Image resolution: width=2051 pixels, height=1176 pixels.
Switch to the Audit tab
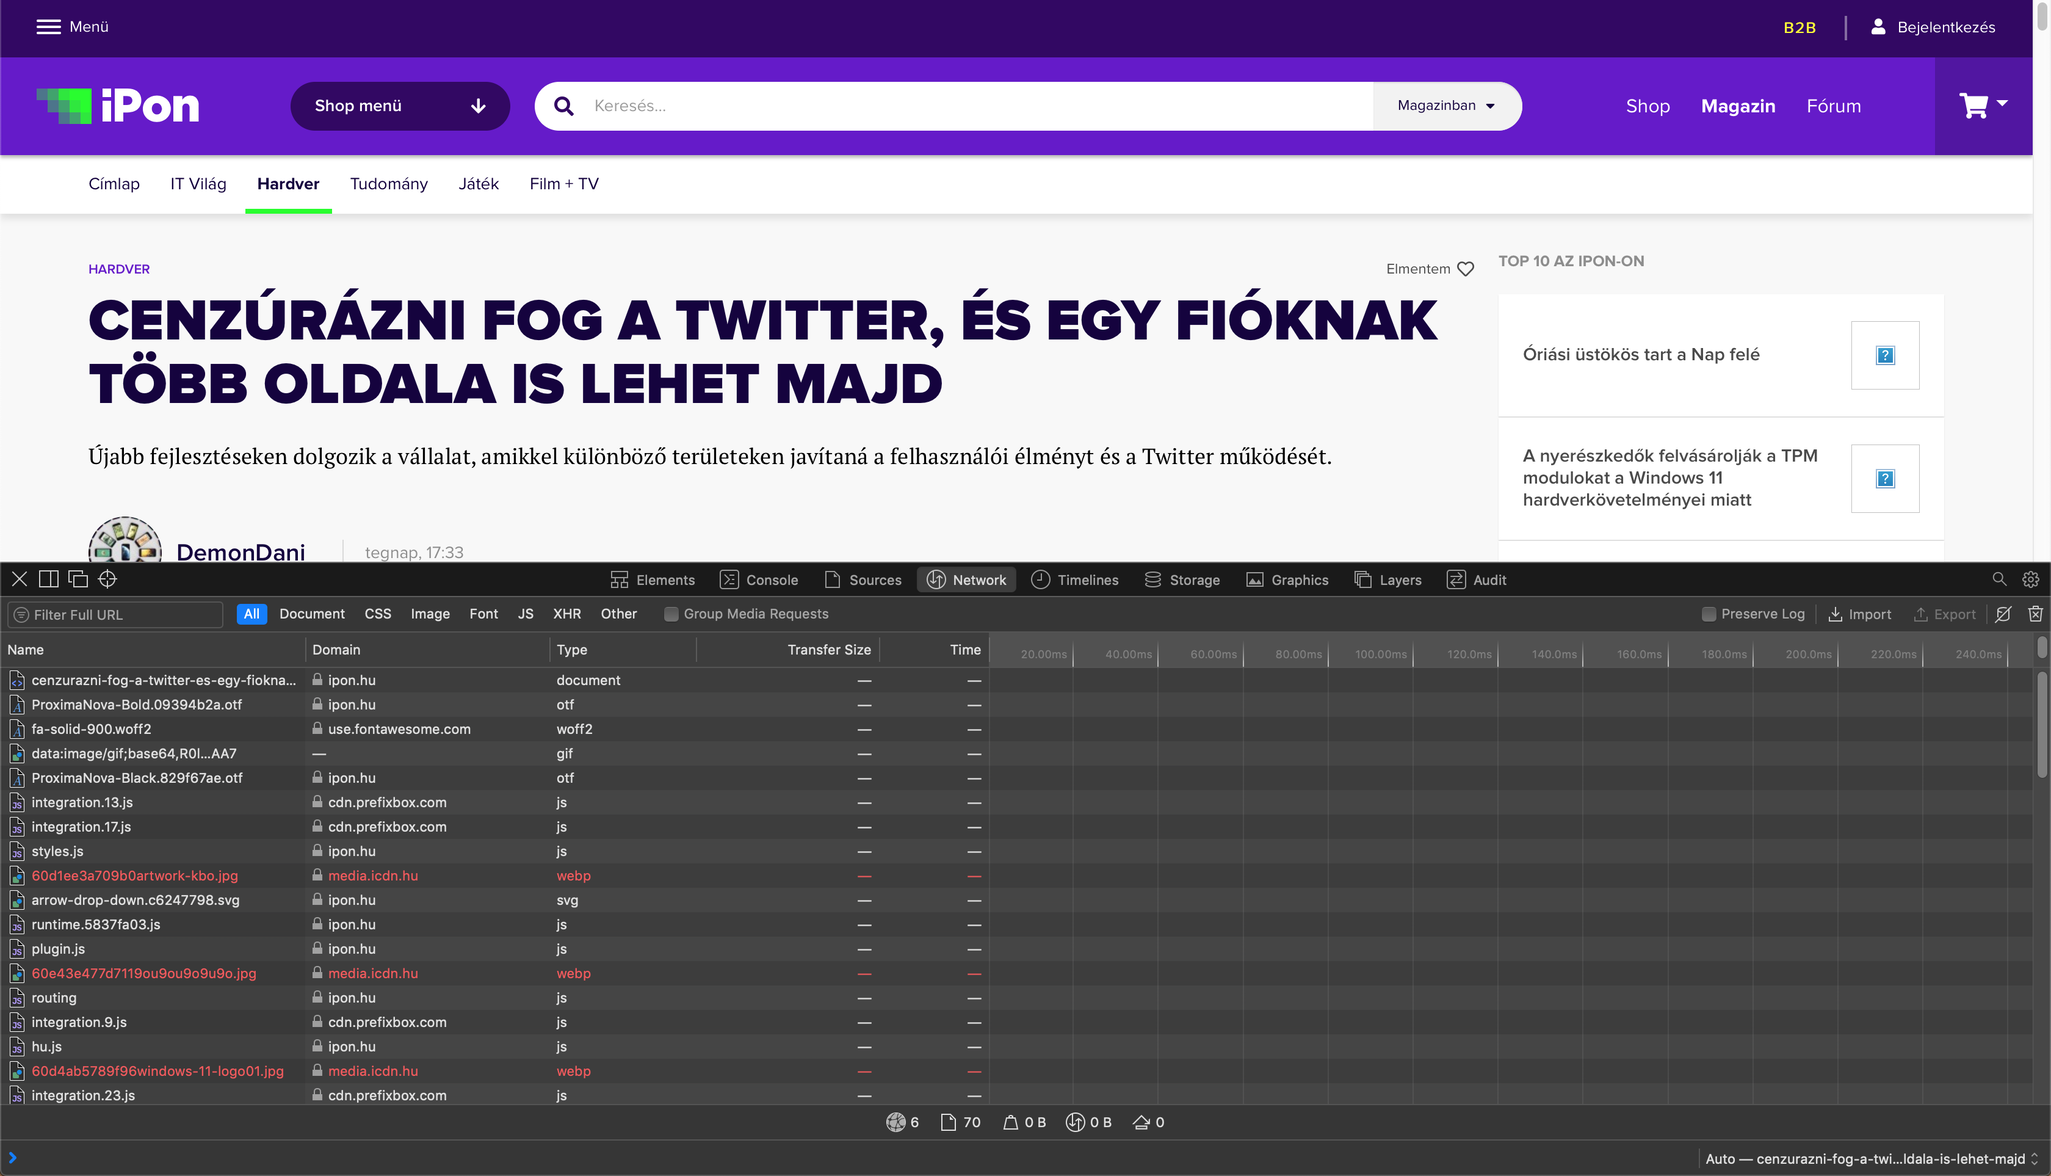click(x=1477, y=580)
